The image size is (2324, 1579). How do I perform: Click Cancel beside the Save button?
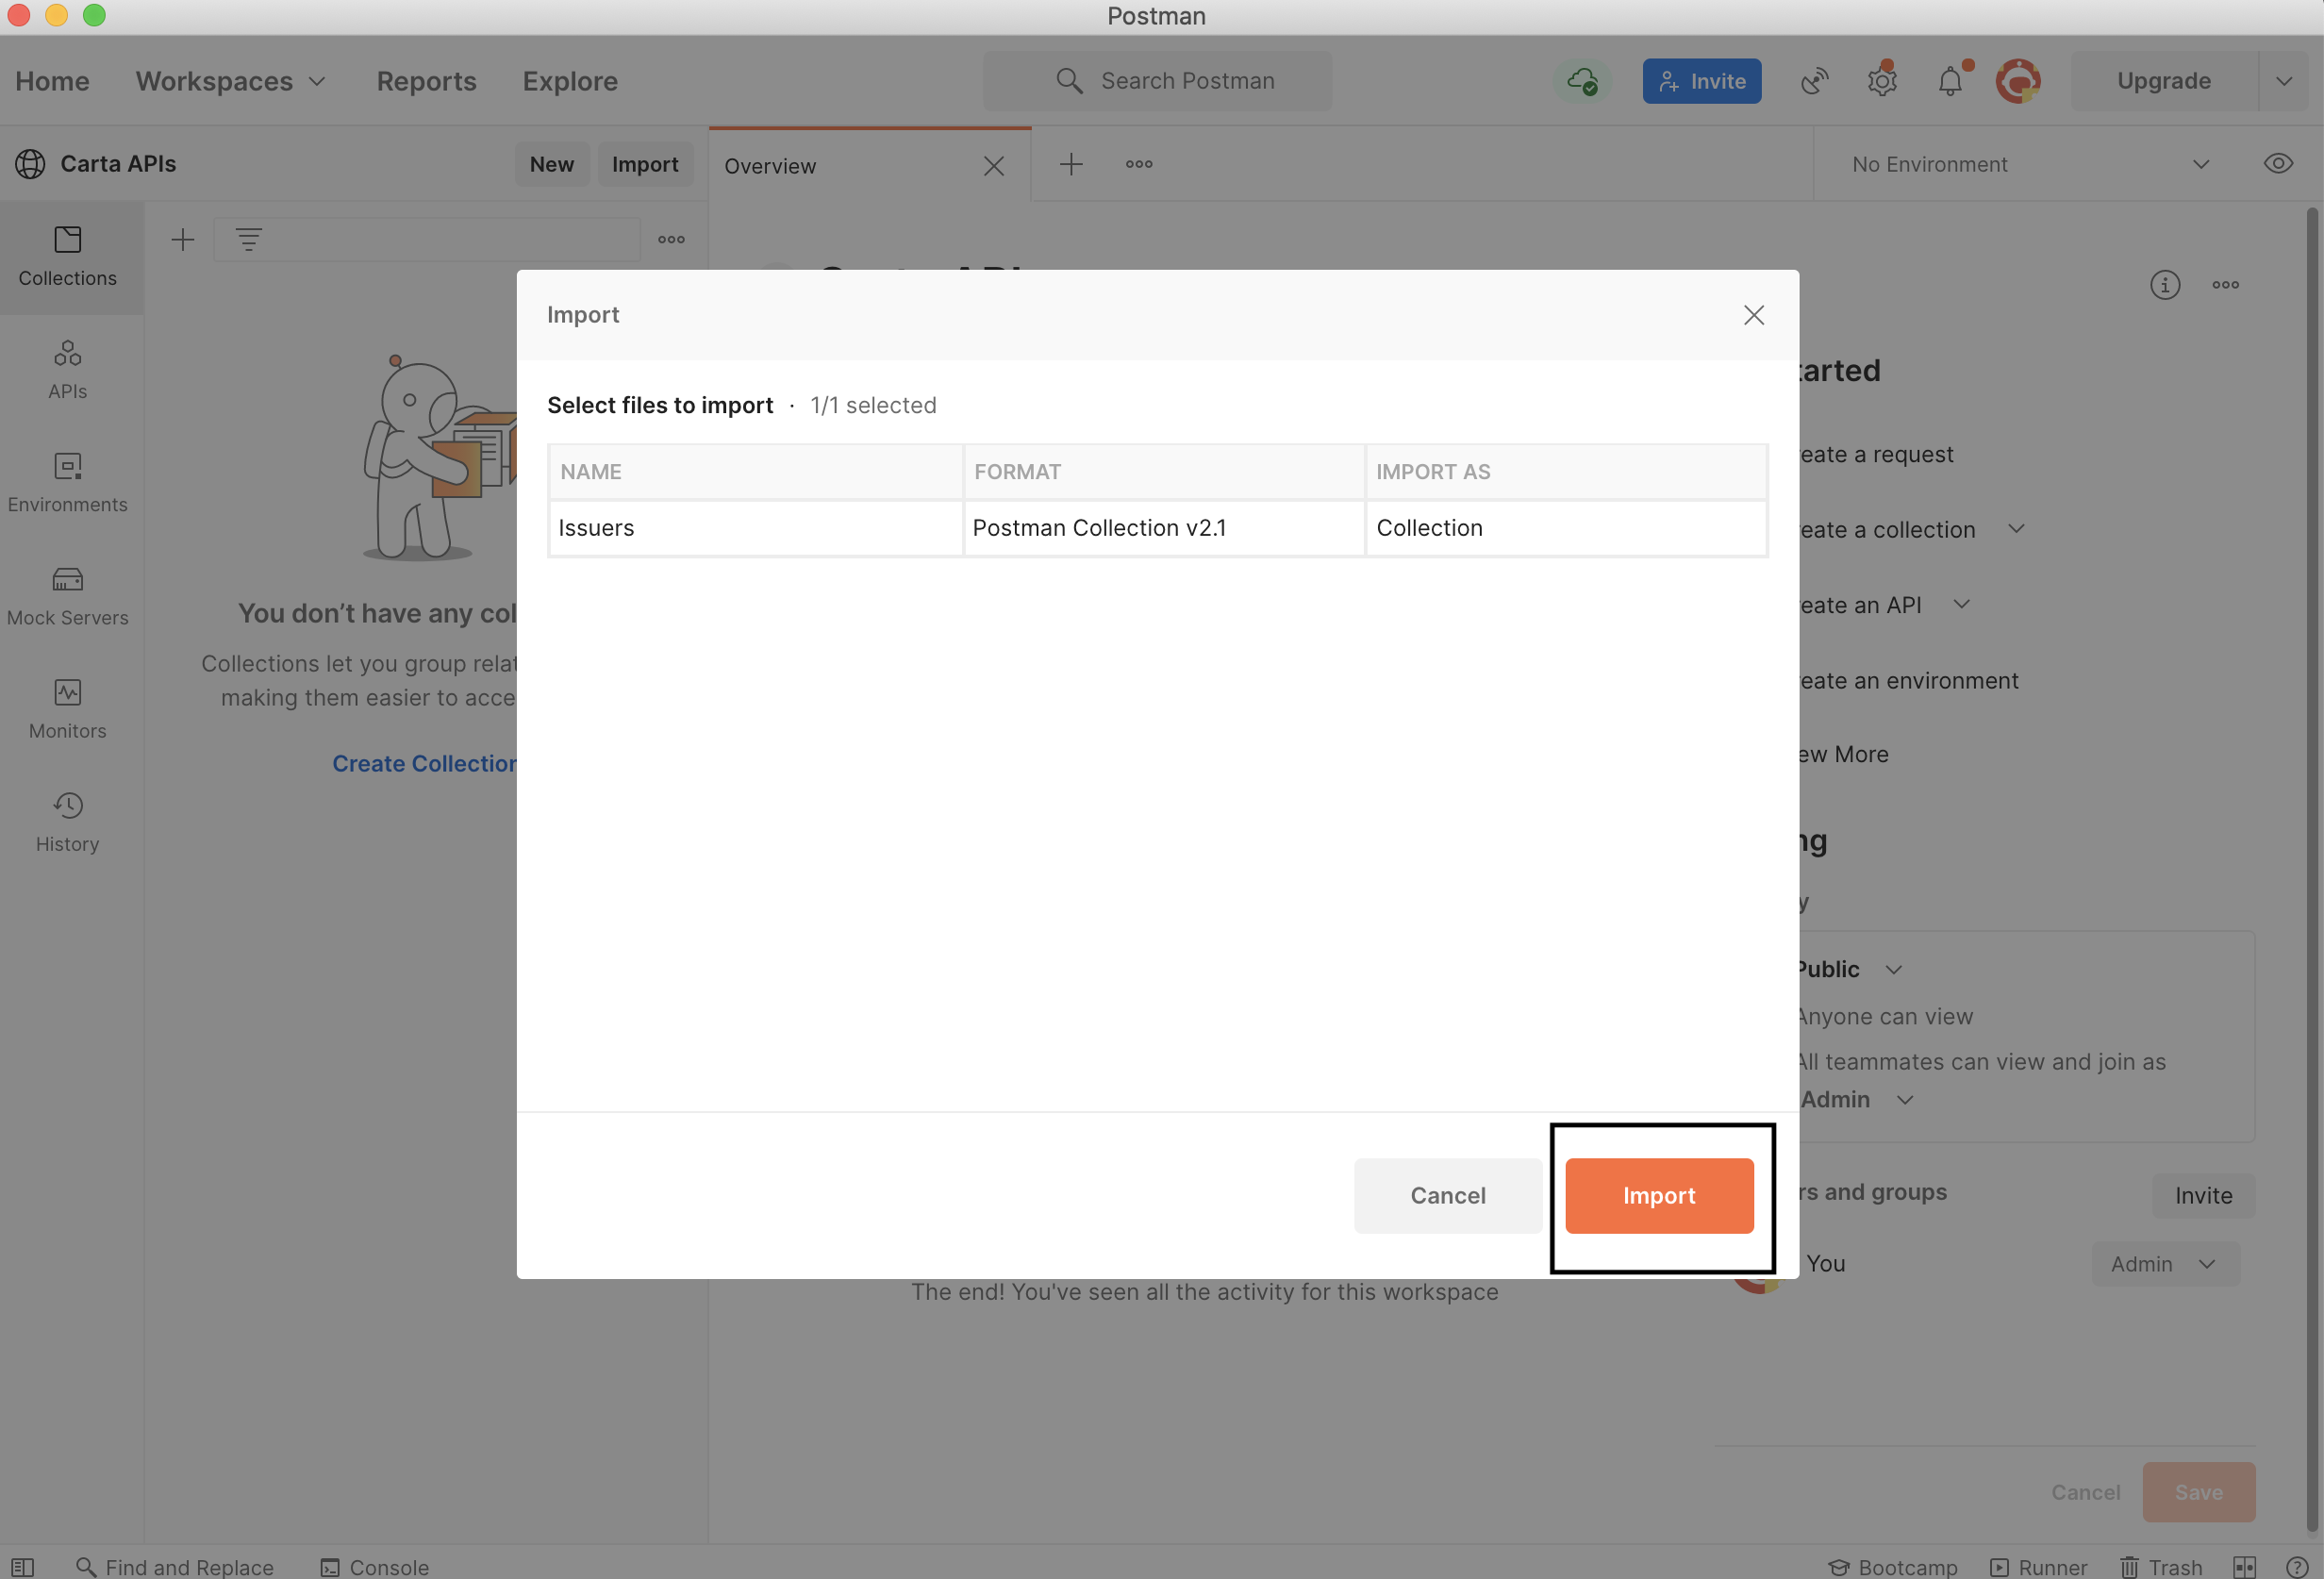coord(2085,1492)
